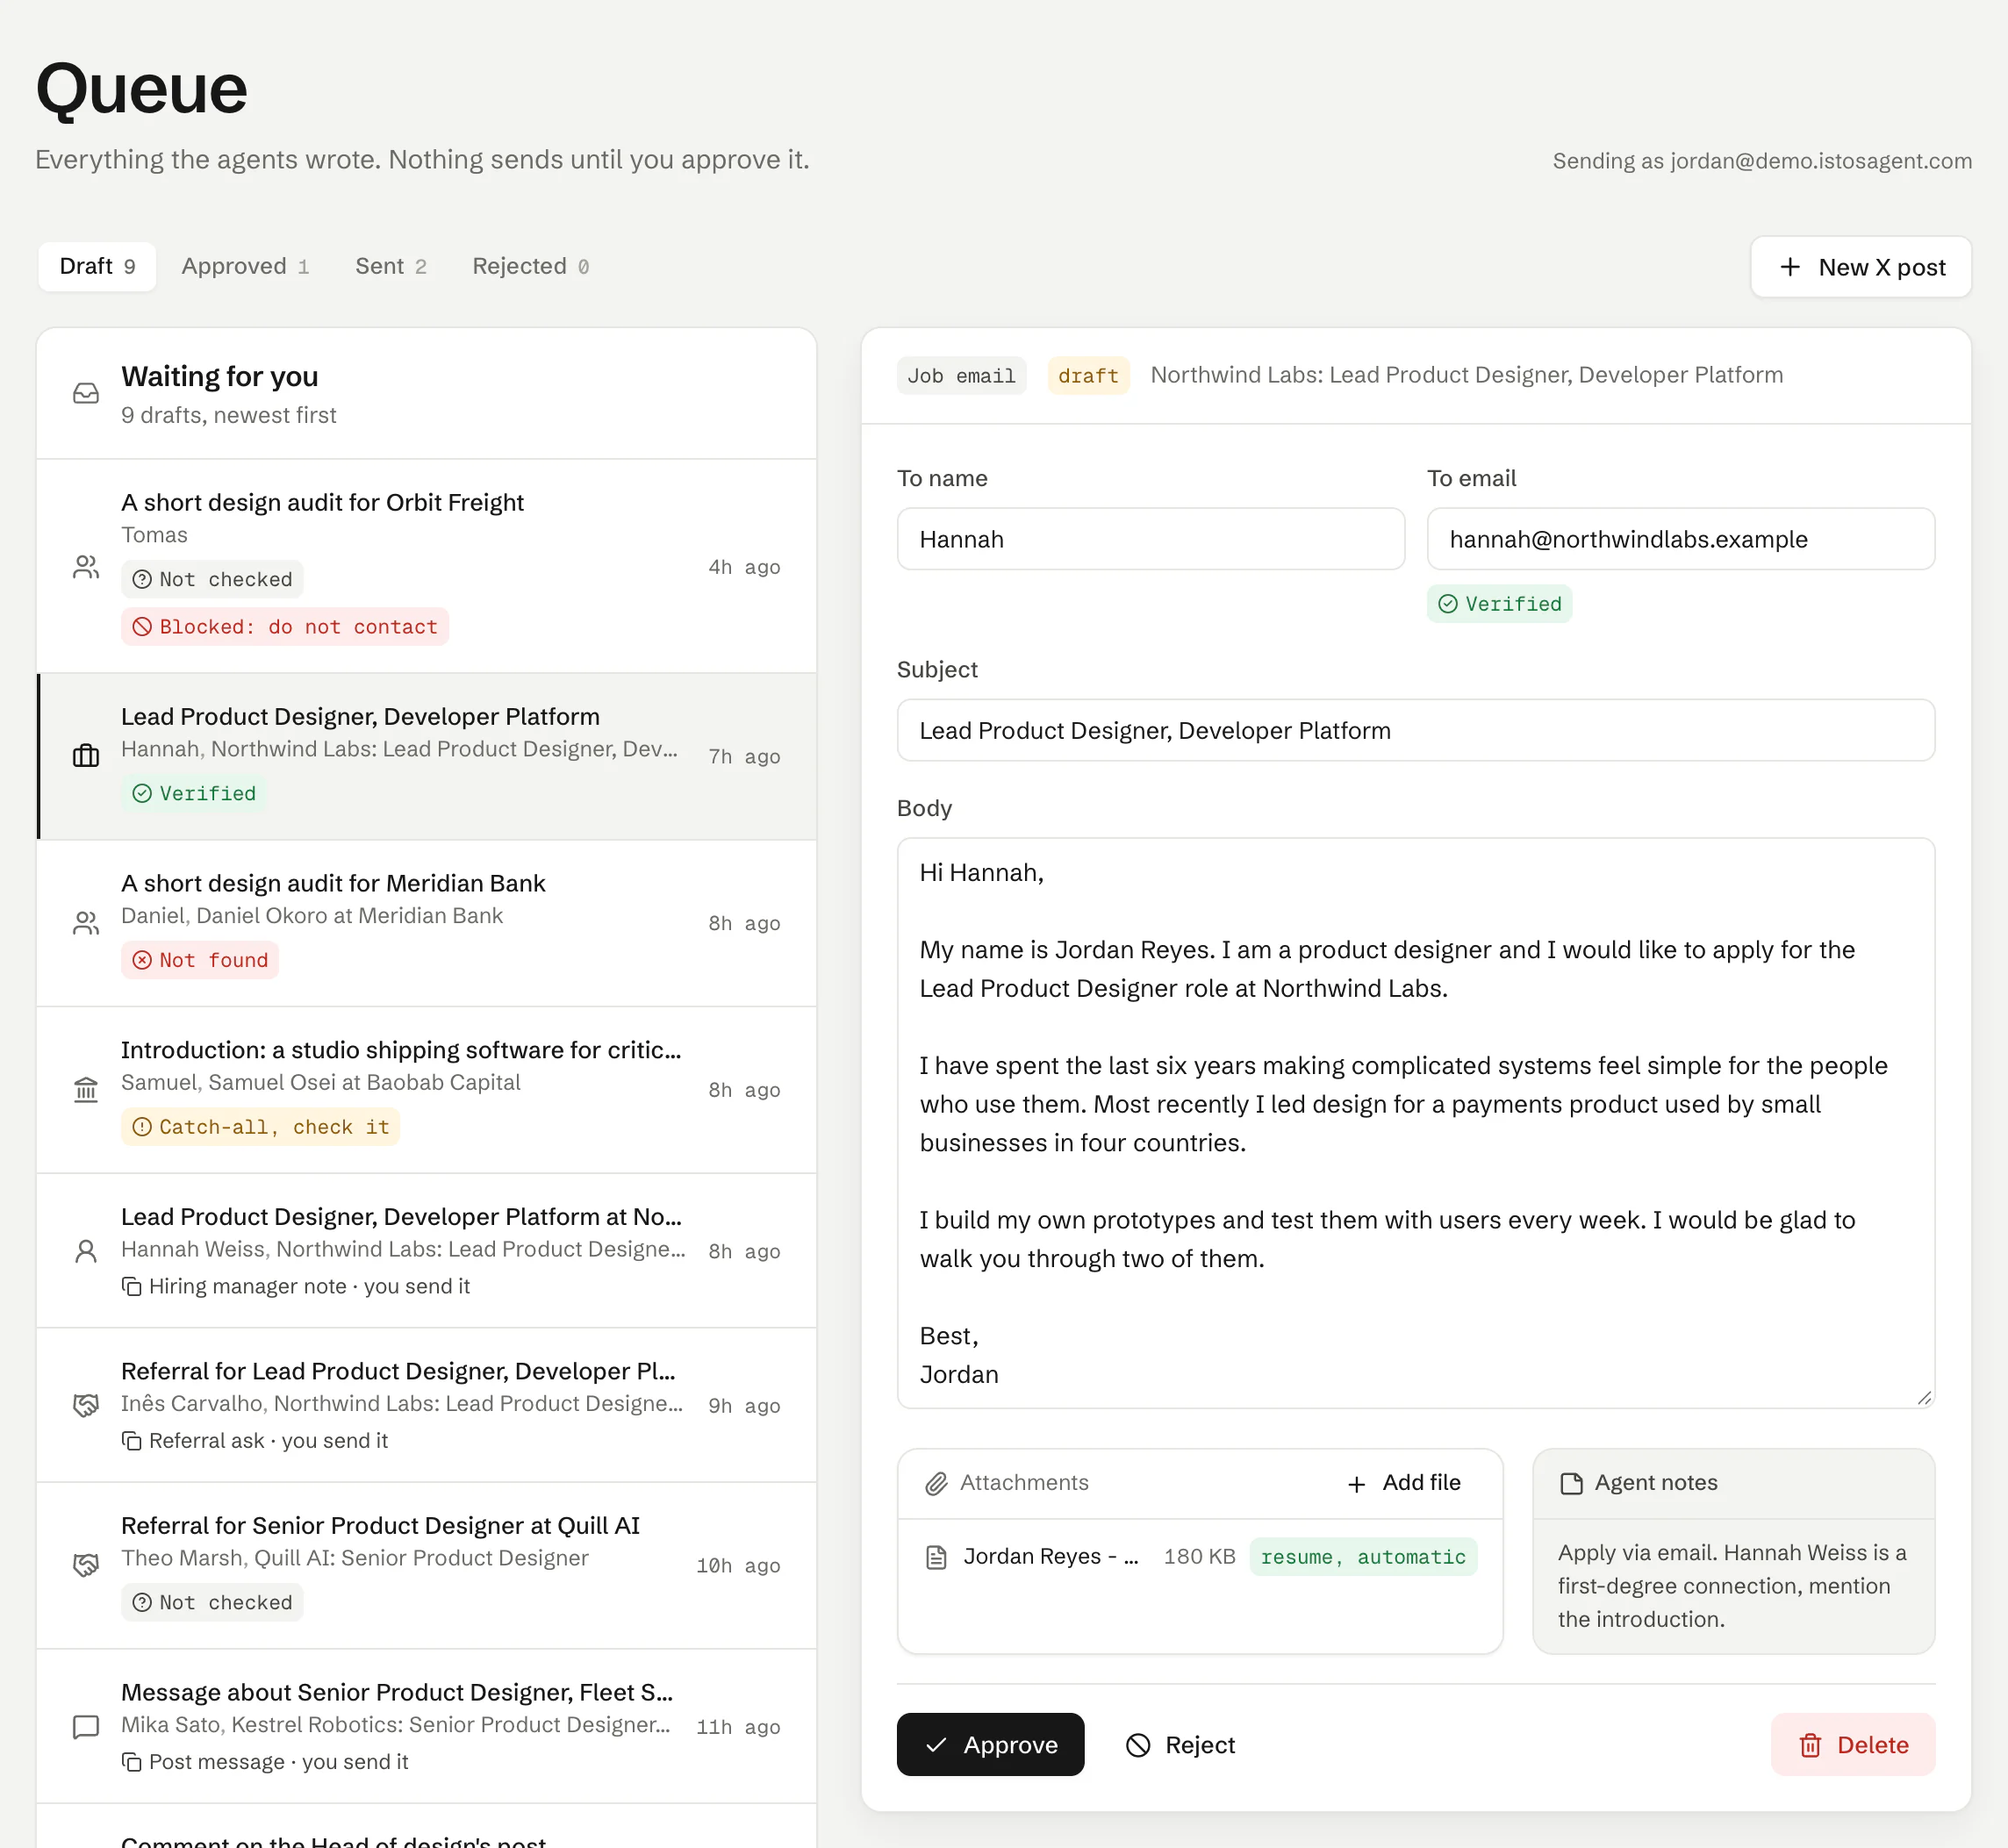The width and height of the screenshot is (2008, 1848).
Task: Click the people icon on Orbit Freight row
Action: [x=86, y=567]
